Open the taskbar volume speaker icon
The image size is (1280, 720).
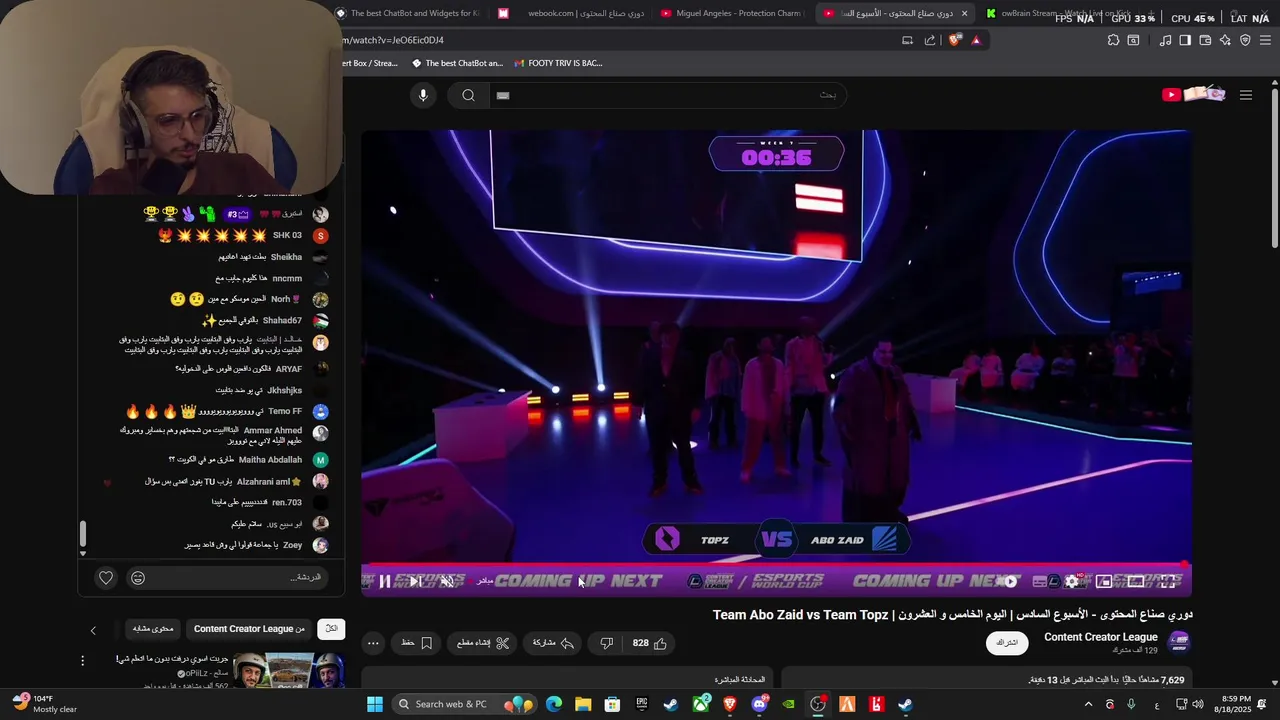pyautogui.click(x=1199, y=704)
